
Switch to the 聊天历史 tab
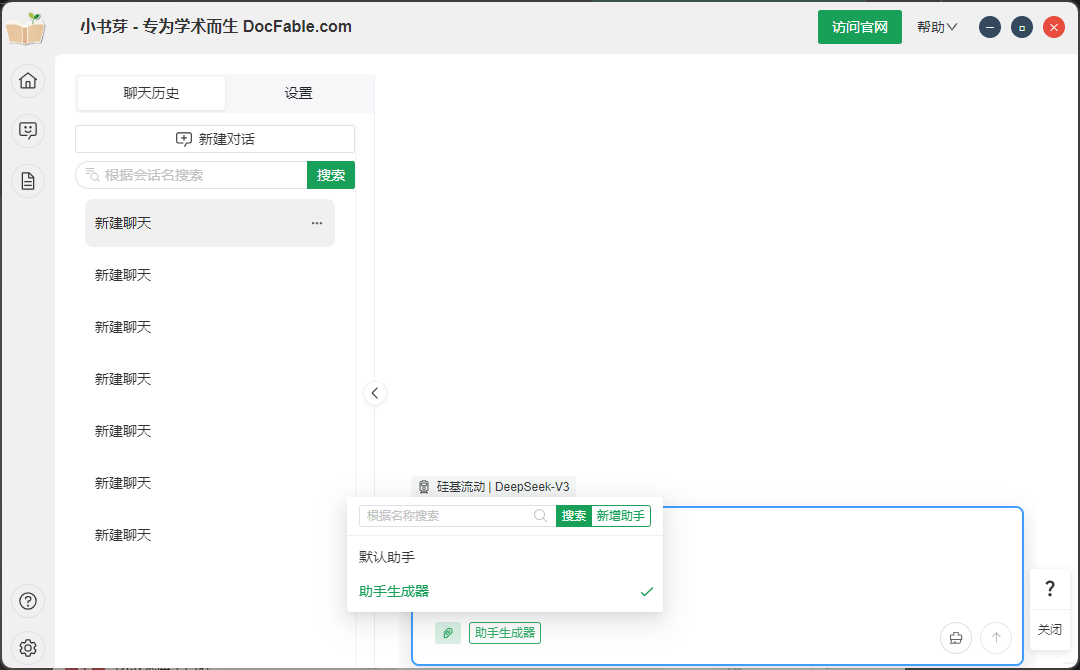pyautogui.click(x=151, y=93)
